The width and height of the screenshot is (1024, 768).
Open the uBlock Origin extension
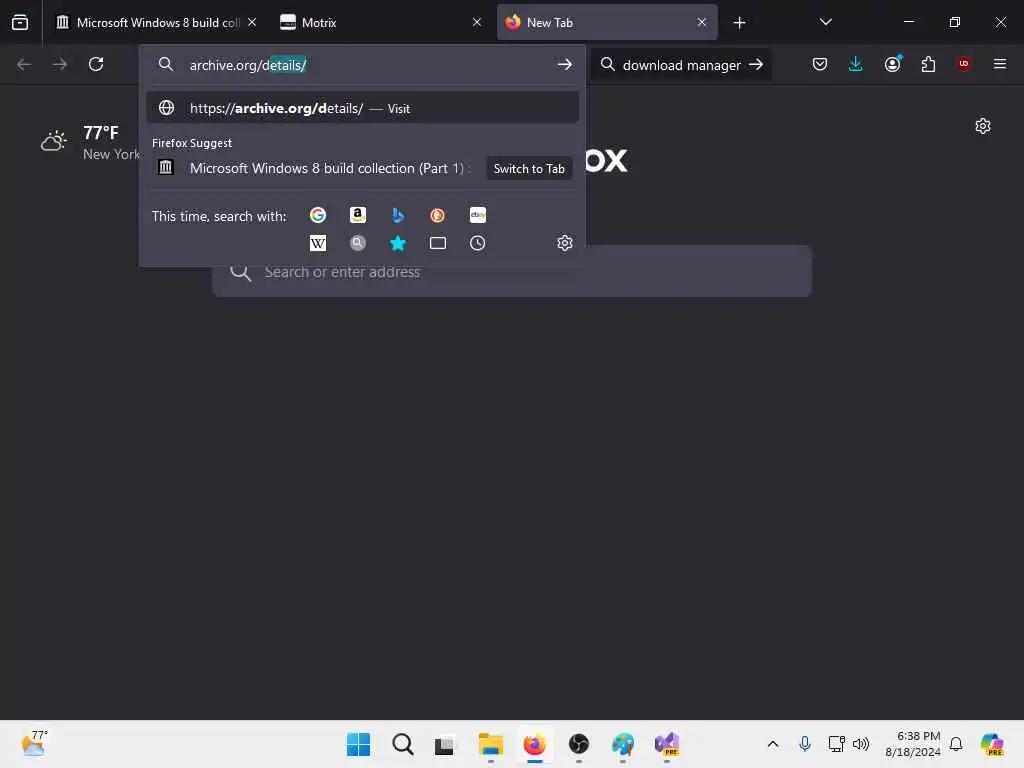(964, 64)
